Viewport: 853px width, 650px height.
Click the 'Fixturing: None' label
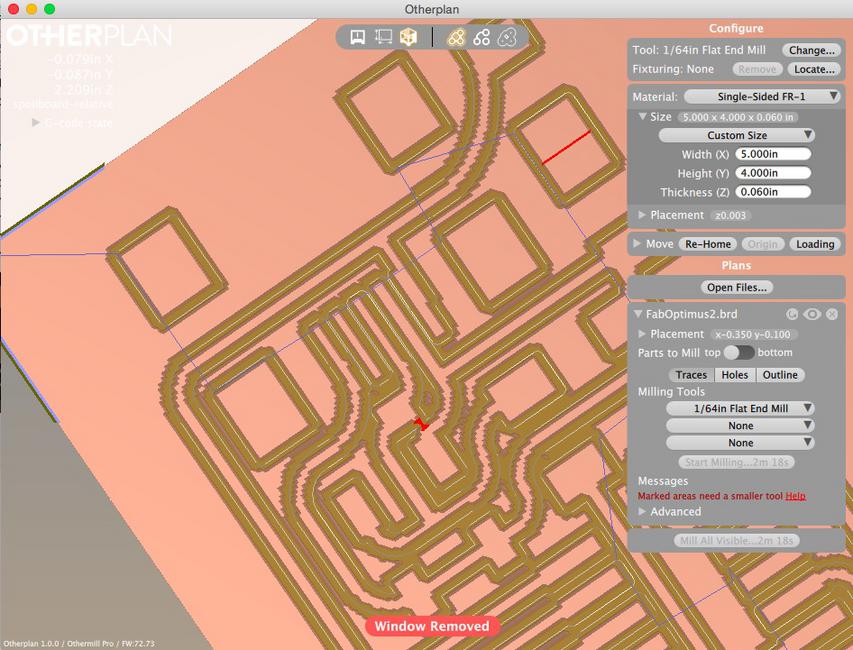(x=673, y=69)
